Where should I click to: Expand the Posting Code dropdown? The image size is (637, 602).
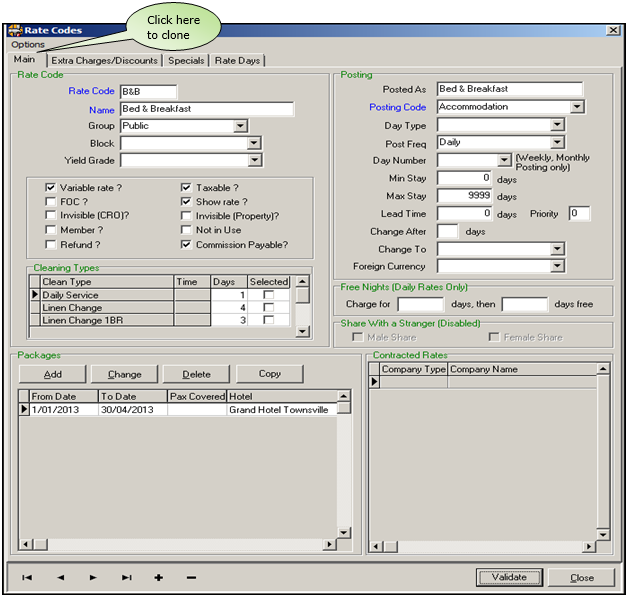click(577, 107)
